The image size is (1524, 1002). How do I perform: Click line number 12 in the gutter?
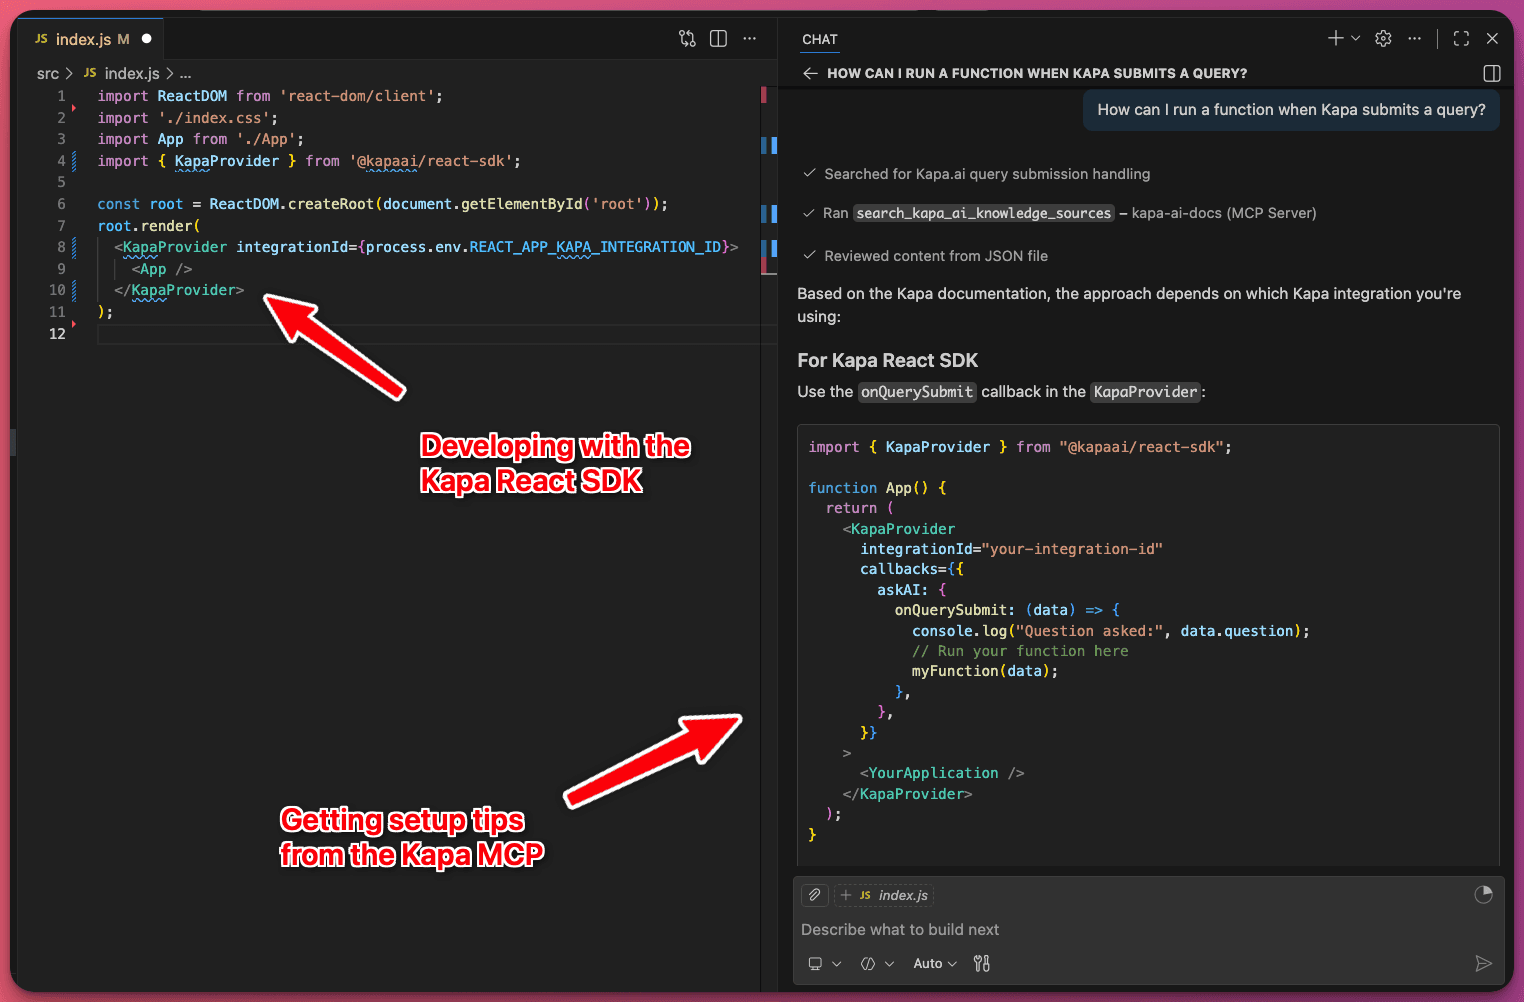click(57, 334)
